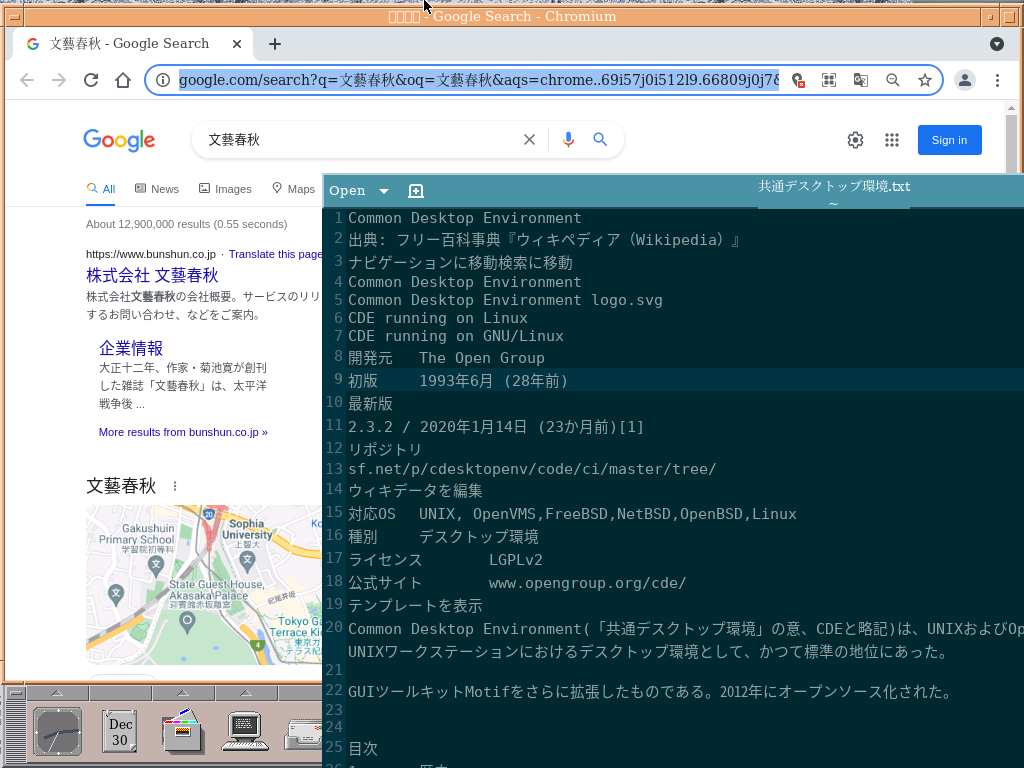Expand the subpanel arrow above file manager
The image size is (1024, 768).
pos(183,692)
